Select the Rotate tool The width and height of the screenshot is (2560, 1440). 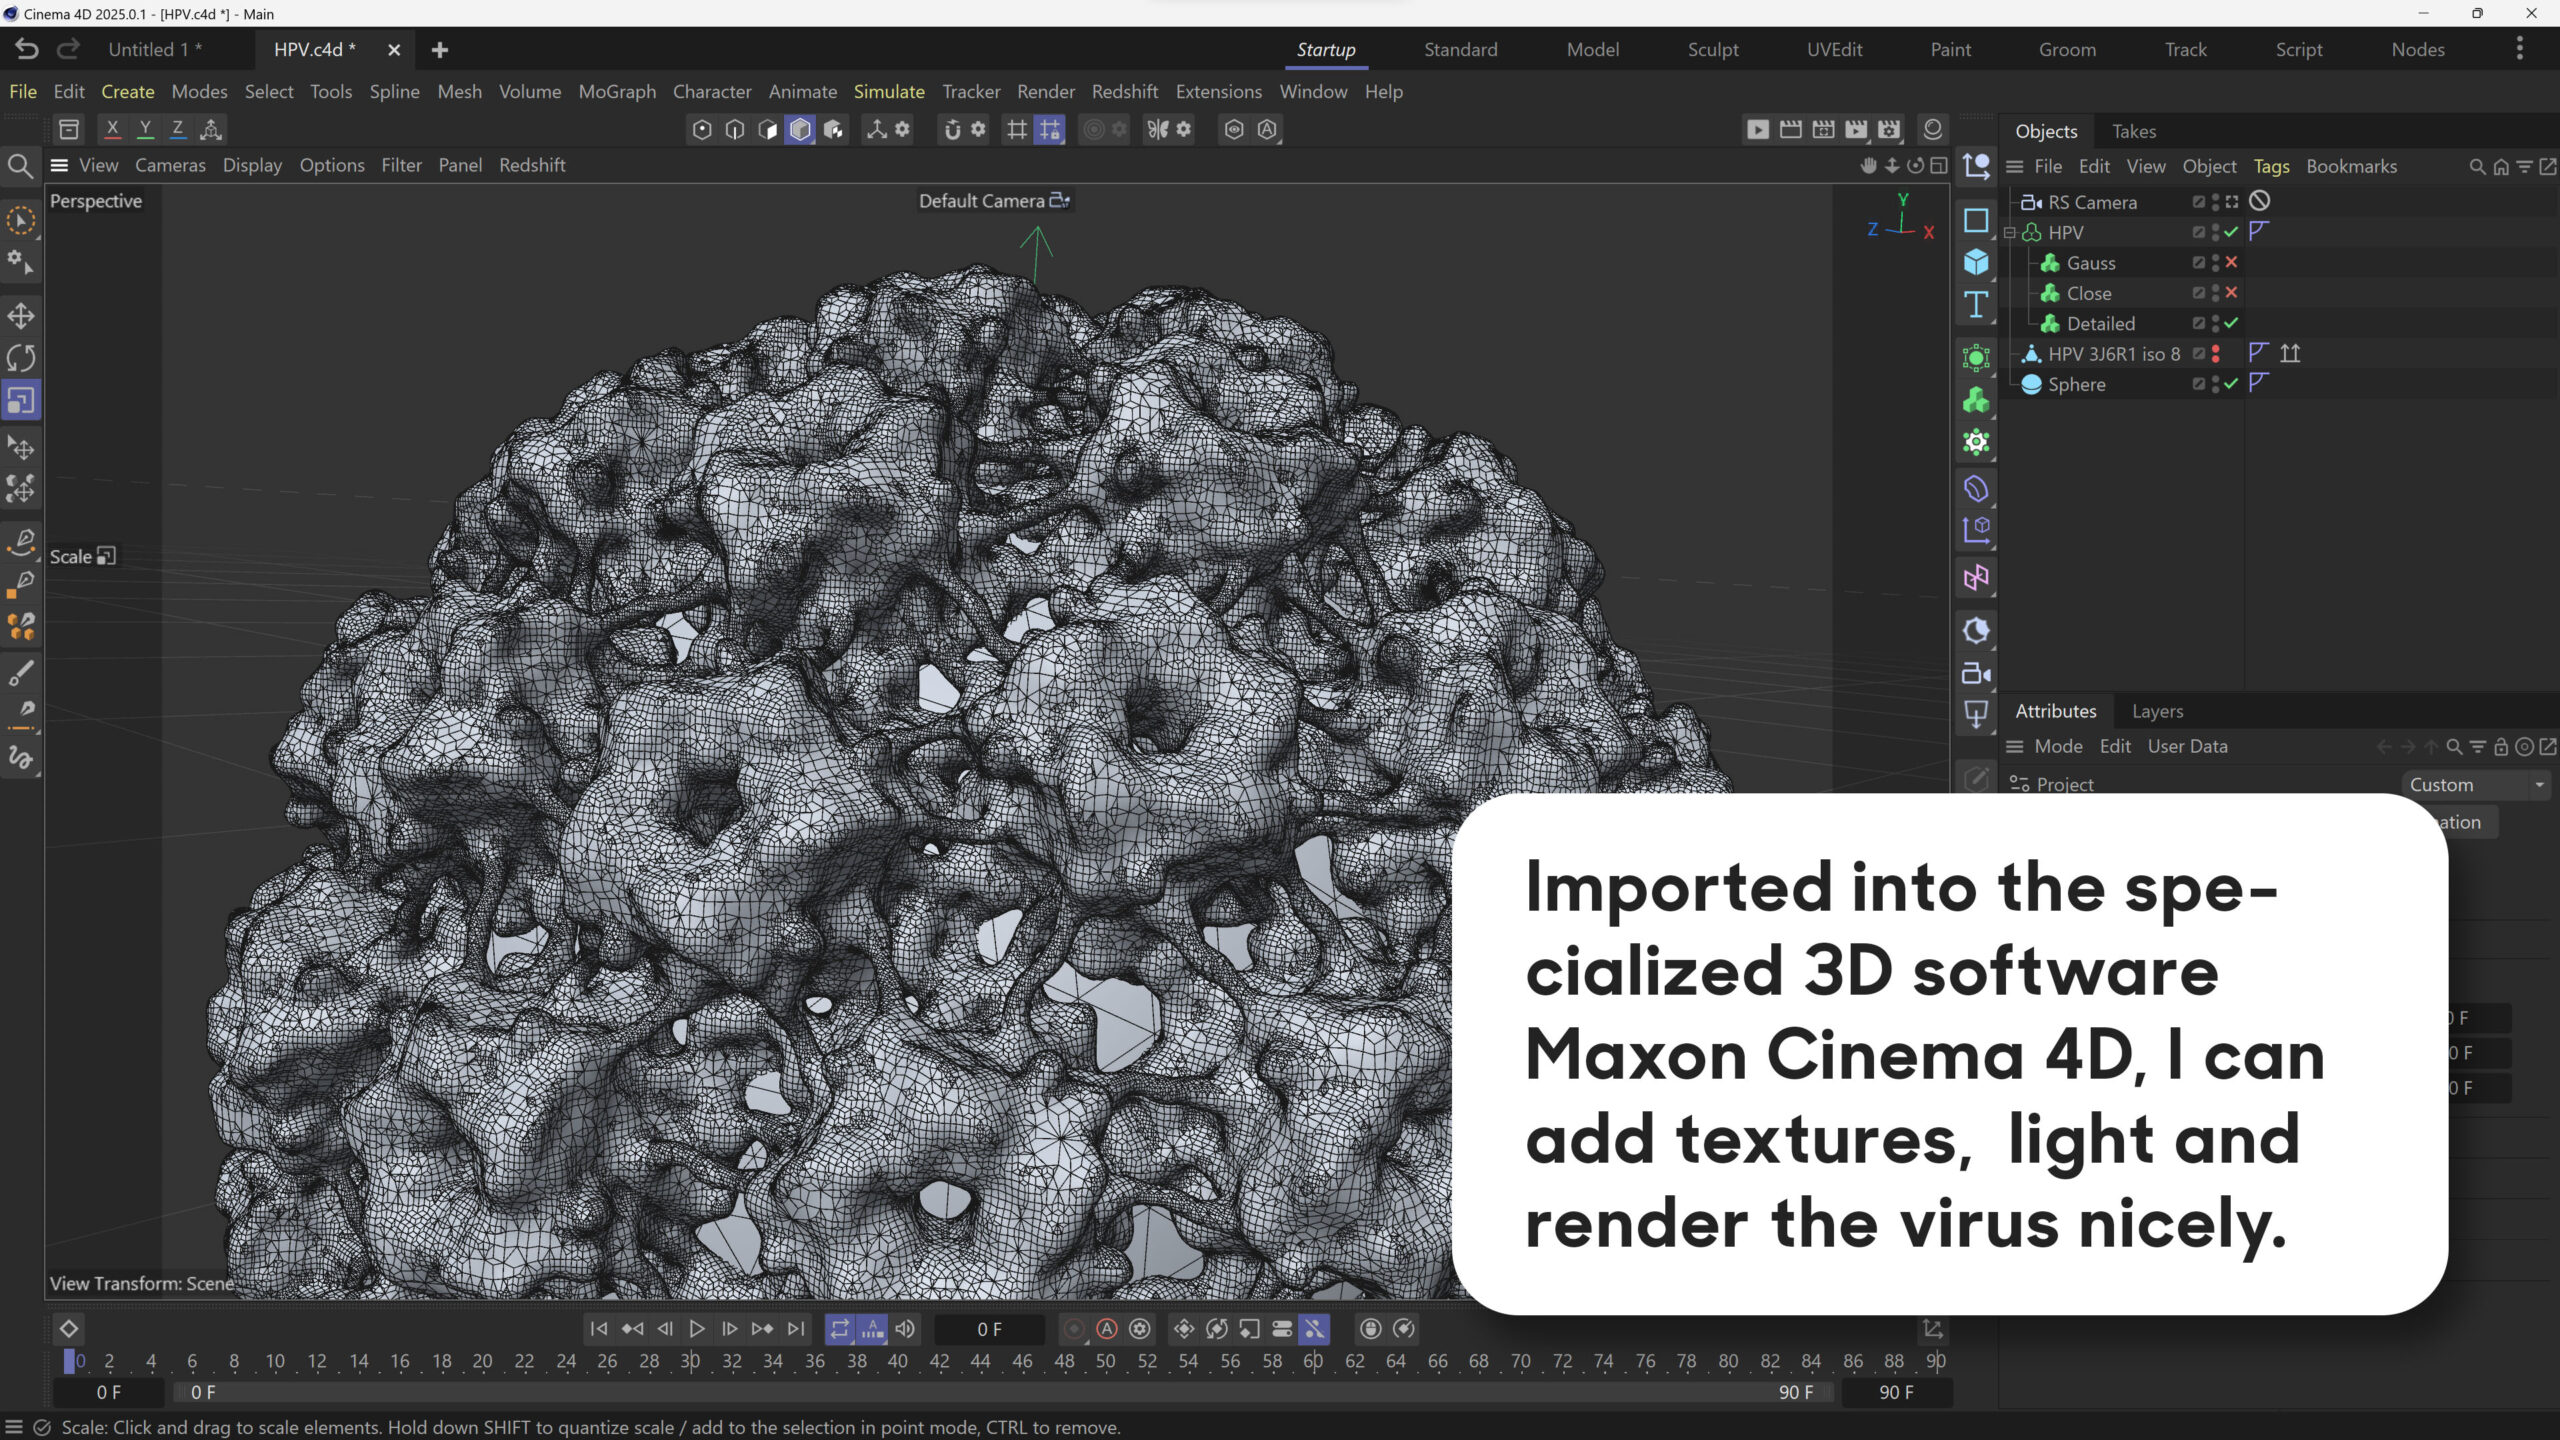click(x=21, y=358)
